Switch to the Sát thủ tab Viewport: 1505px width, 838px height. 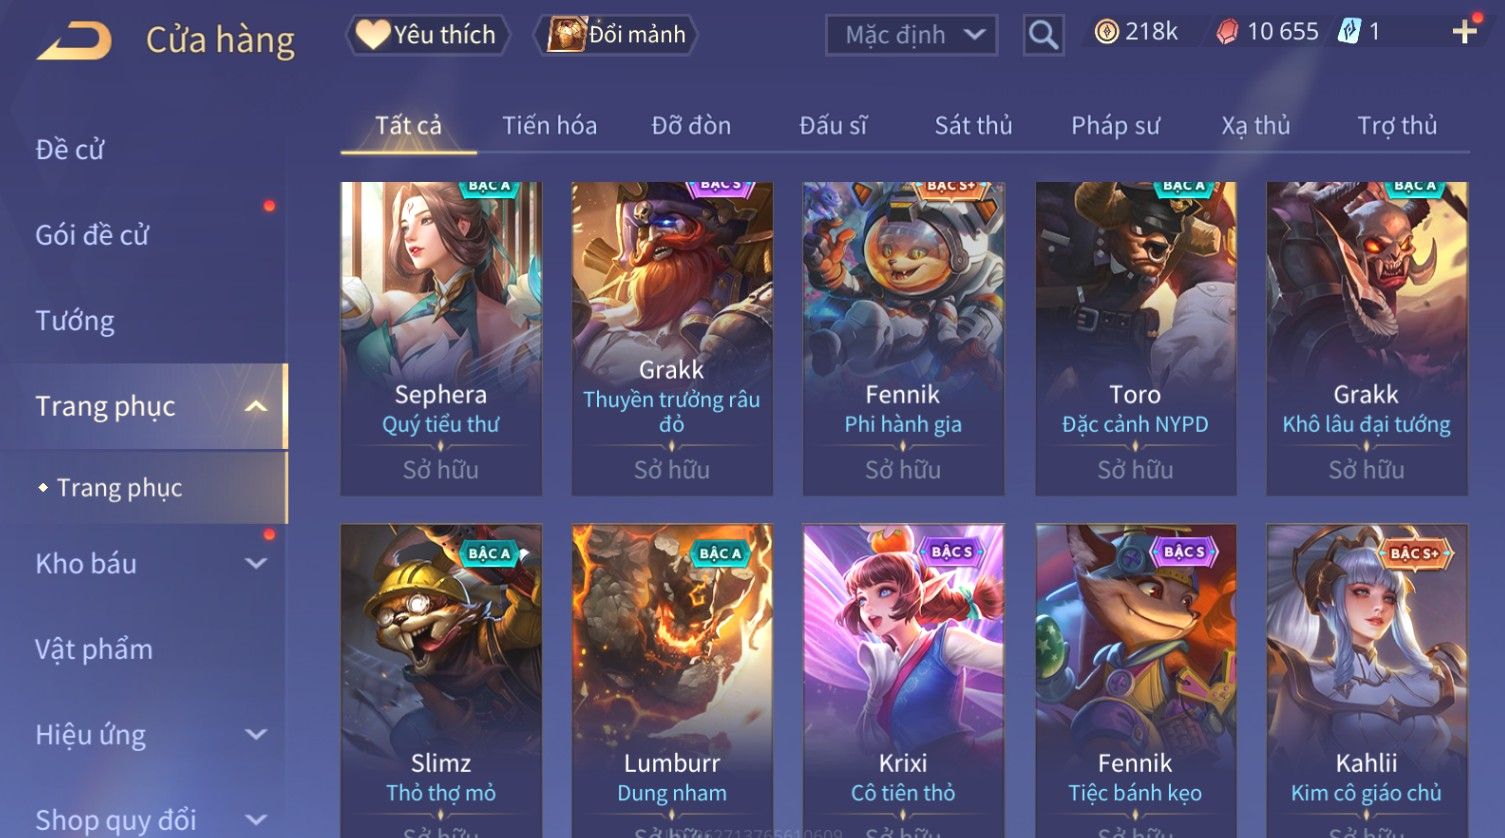click(x=973, y=125)
